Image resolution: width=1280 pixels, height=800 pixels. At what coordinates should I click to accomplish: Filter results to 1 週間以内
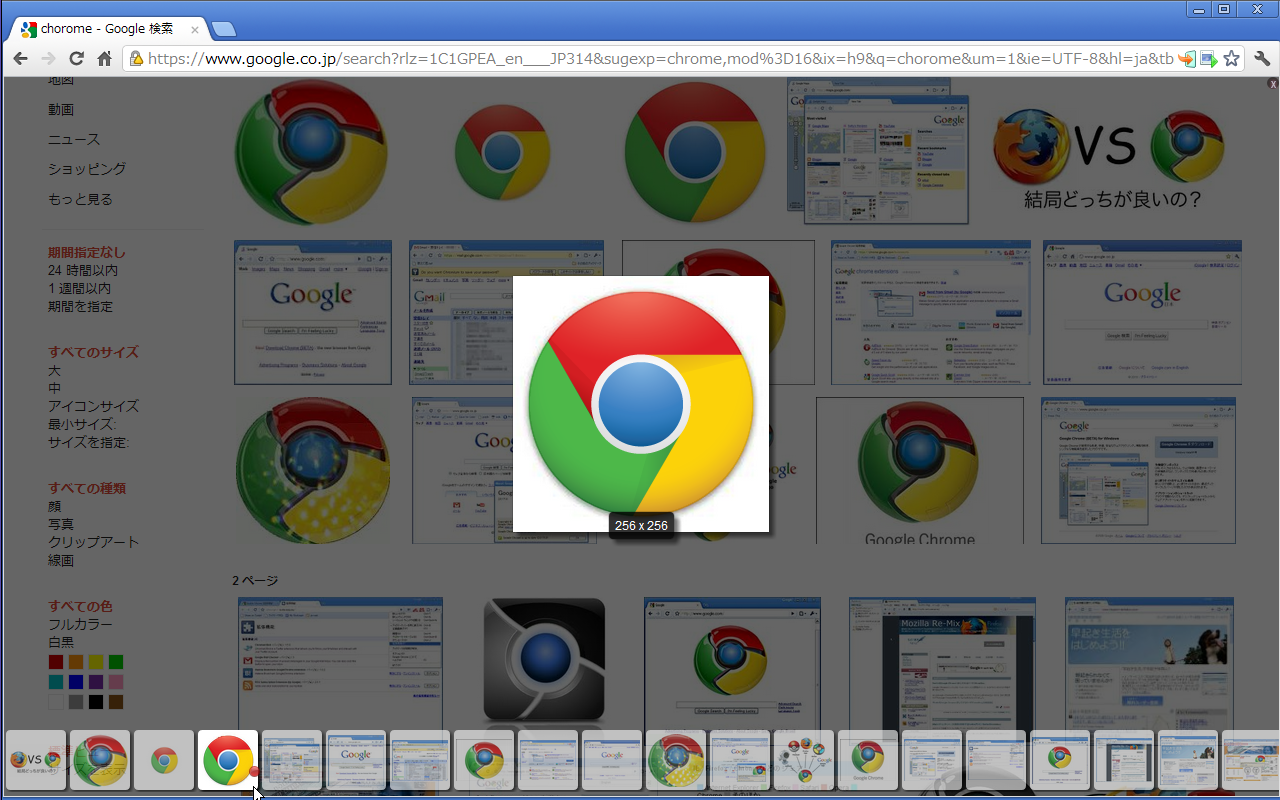coord(79,288)
